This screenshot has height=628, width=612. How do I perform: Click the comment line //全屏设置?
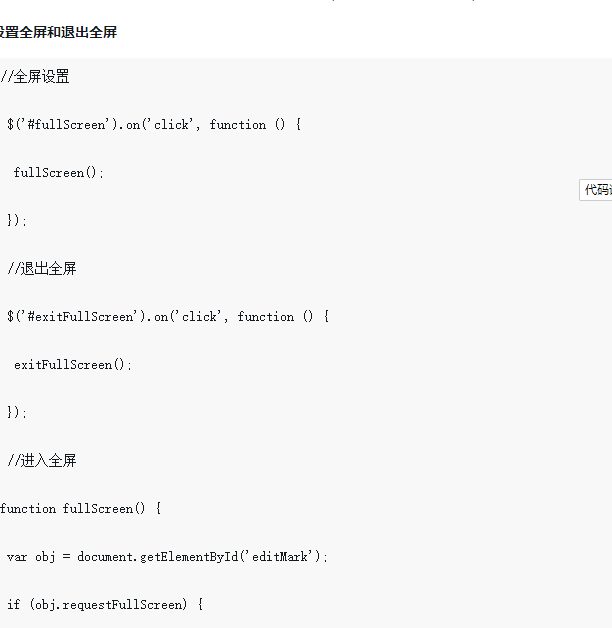click(35, 76)
